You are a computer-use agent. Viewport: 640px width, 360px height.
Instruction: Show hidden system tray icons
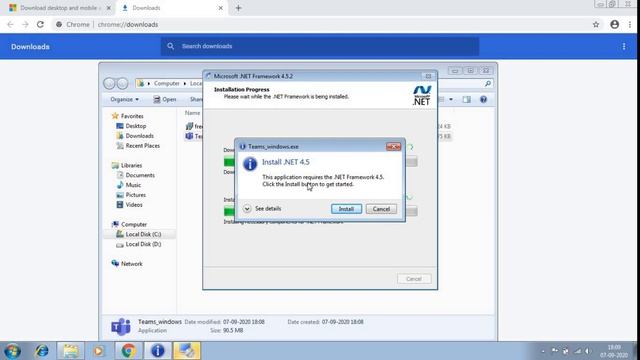click(x=543, y=351)
